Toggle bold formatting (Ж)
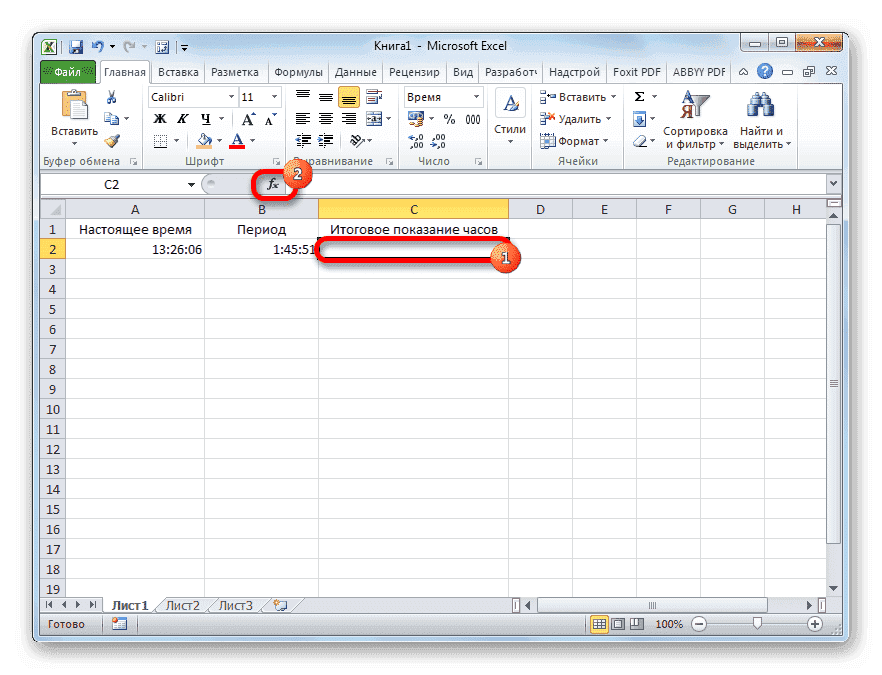The width and height of the screenshot is (882, 675). pos(160,119)
